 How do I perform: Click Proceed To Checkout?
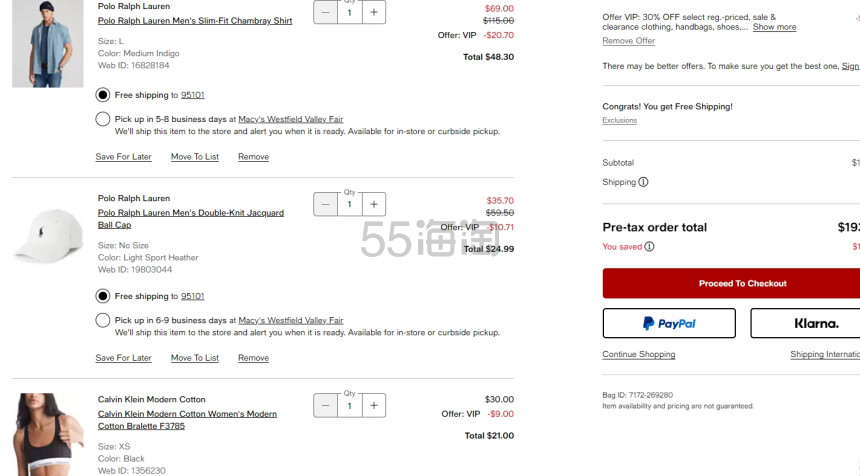point(731,283)
